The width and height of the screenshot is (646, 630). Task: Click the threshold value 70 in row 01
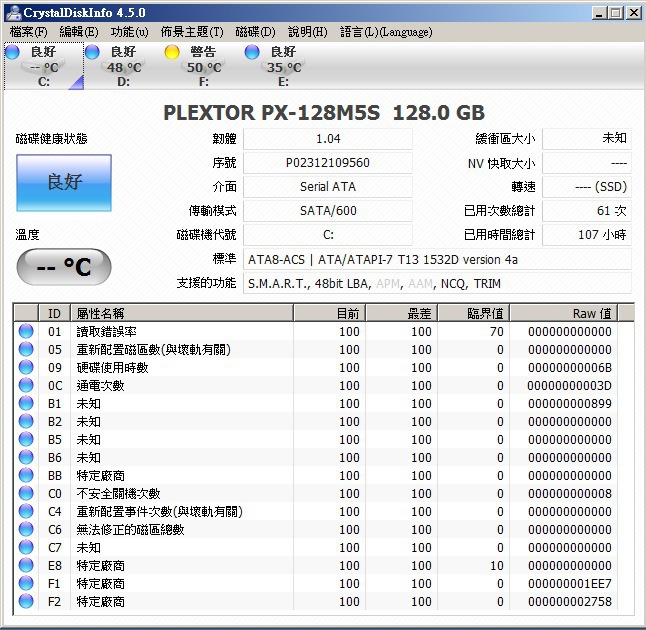pyautogui.click(x=496, y=331)
